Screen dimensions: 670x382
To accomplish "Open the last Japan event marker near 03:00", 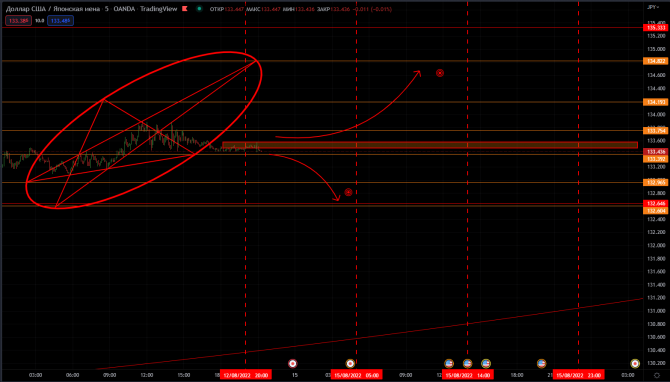I will click(635, 364).
